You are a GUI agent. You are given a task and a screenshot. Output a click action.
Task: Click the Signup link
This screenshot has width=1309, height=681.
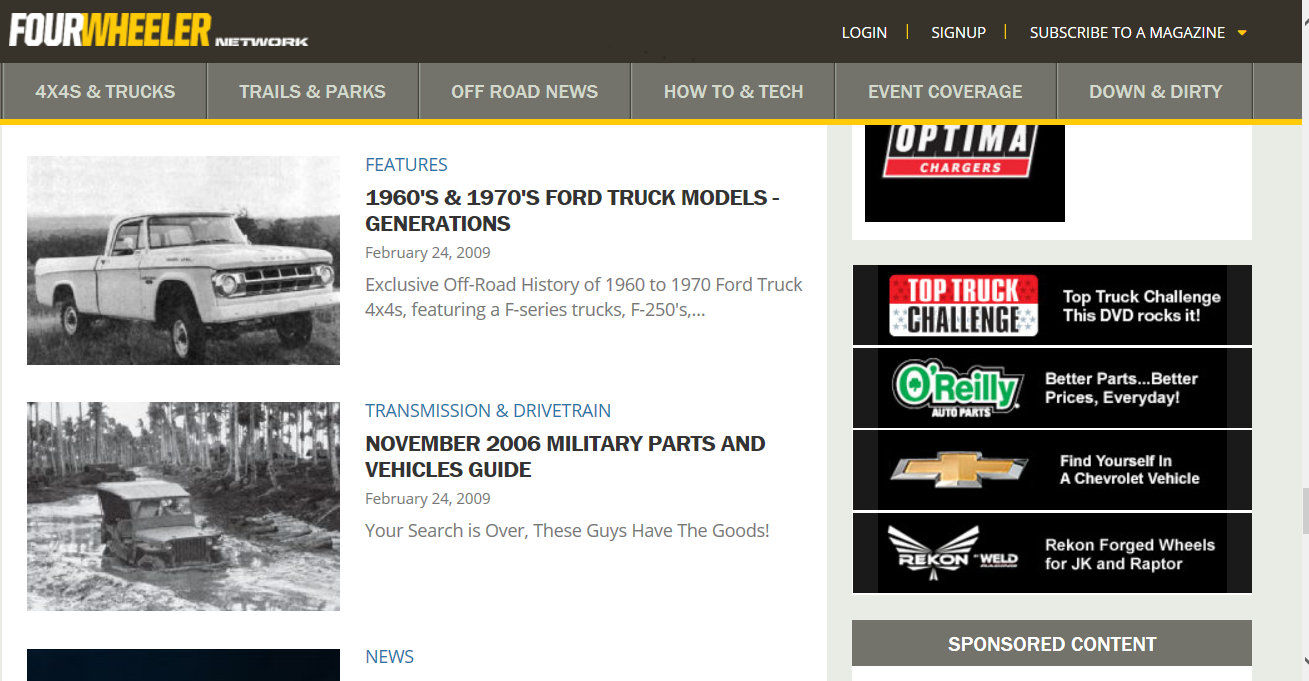[x=958, y=33]
